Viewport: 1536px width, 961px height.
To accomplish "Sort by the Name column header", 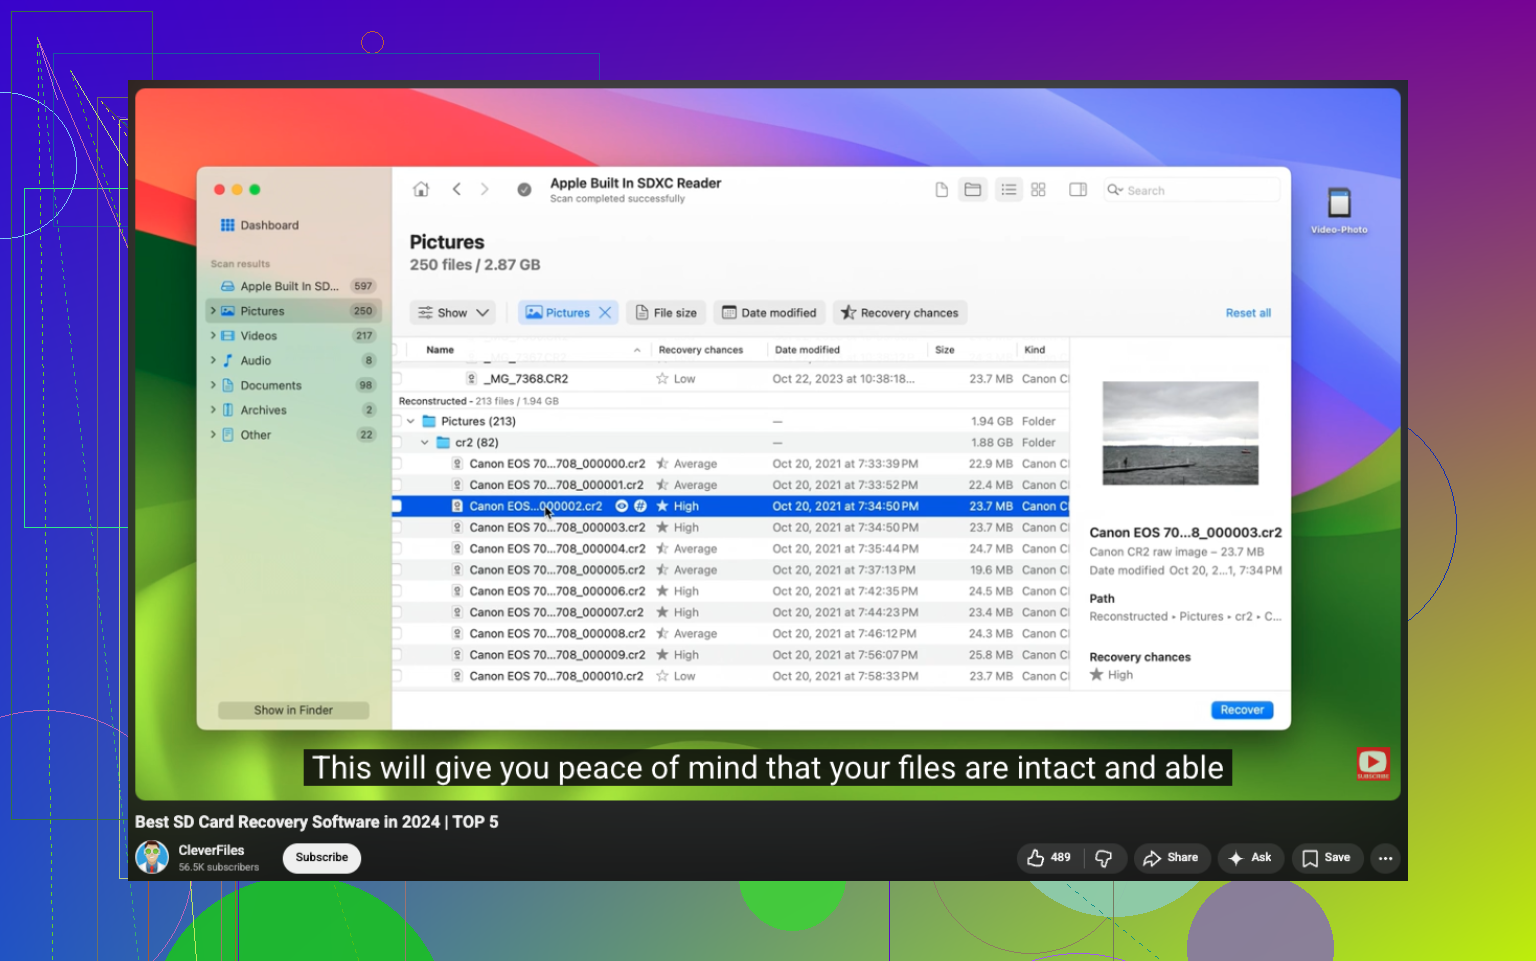I will point(440,350).
